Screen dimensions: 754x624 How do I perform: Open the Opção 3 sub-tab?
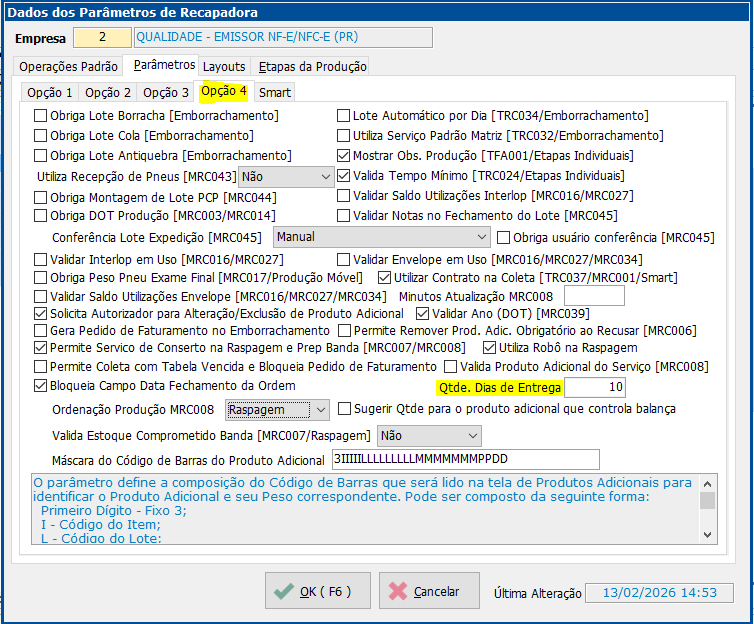point(165,92)
